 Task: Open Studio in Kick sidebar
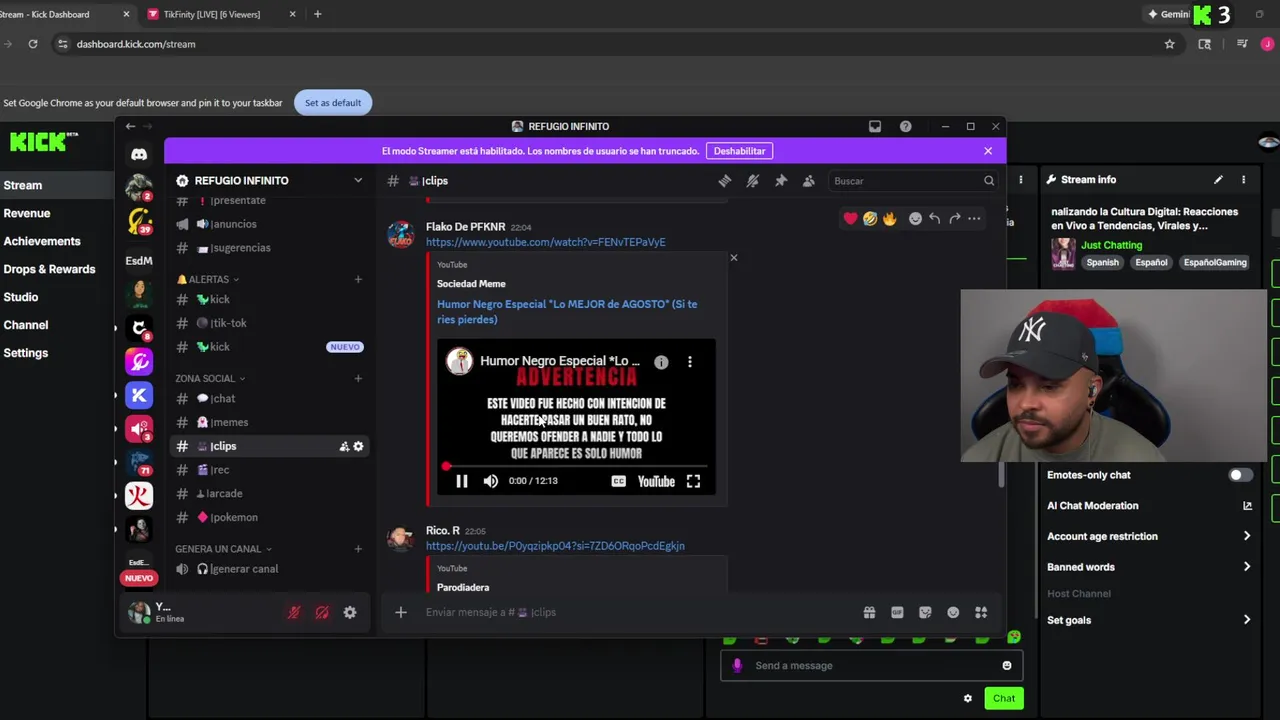point(21,297)
